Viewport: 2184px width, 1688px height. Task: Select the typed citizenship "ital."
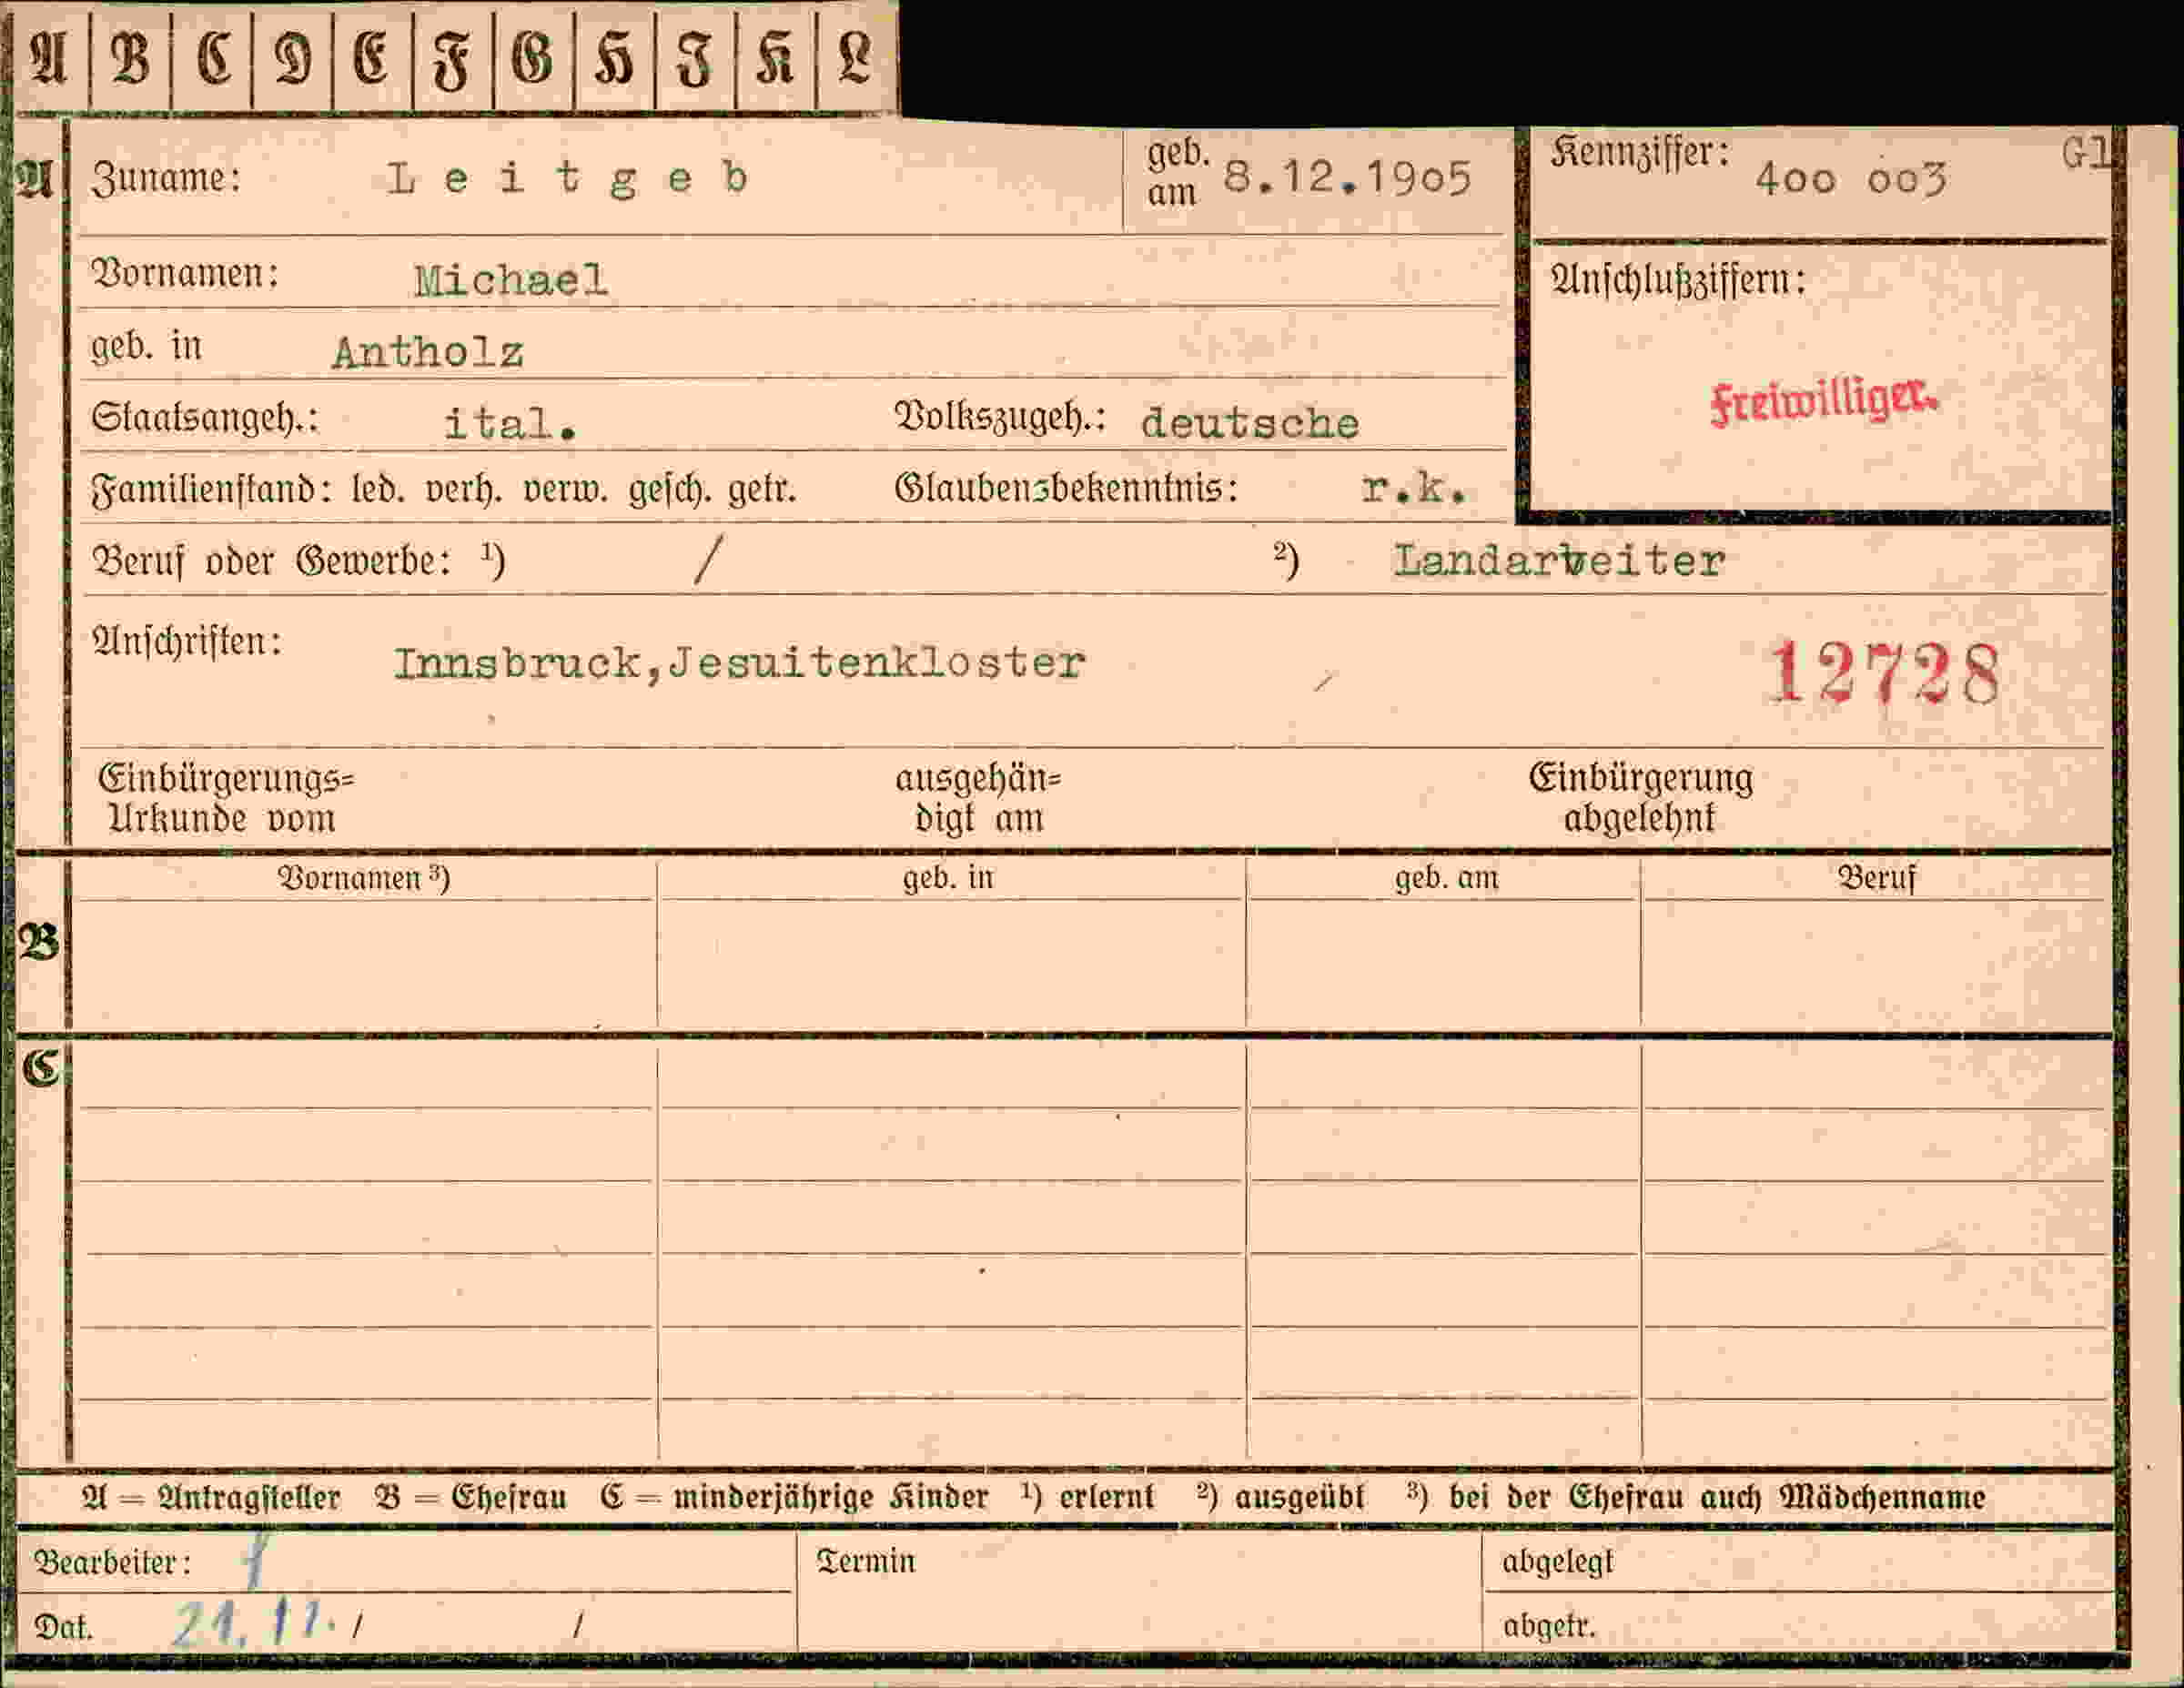(510, 423)
